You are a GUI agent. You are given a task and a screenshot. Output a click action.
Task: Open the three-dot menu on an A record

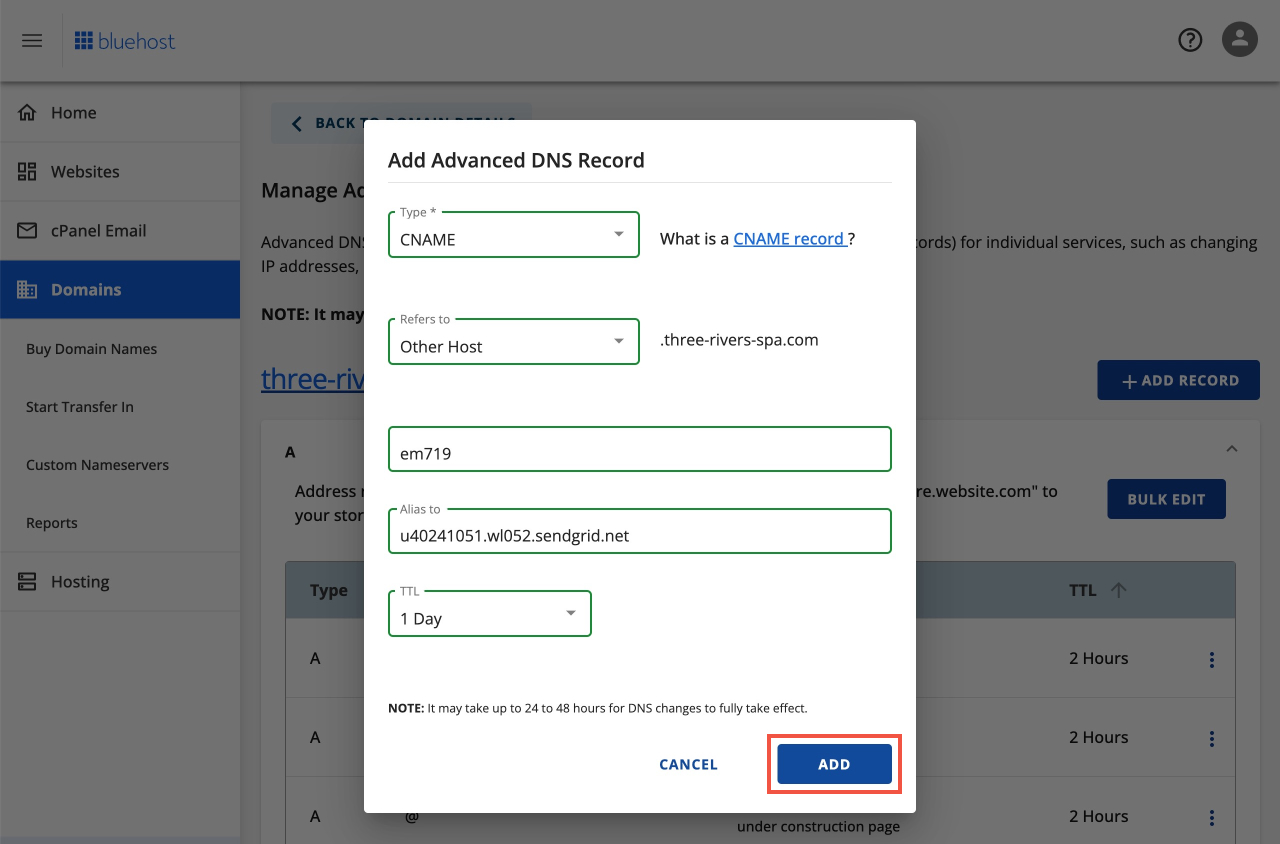click(x=1211, y=659)
